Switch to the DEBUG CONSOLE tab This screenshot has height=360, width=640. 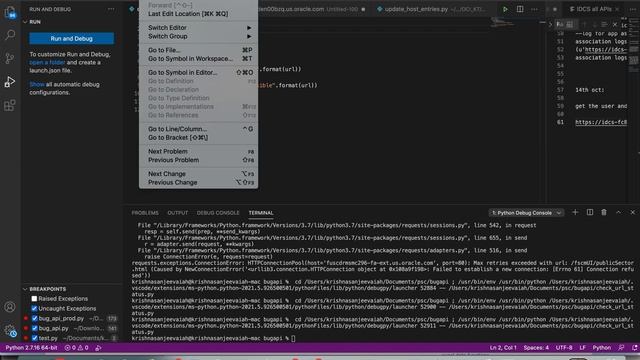(x=218, y=213)
